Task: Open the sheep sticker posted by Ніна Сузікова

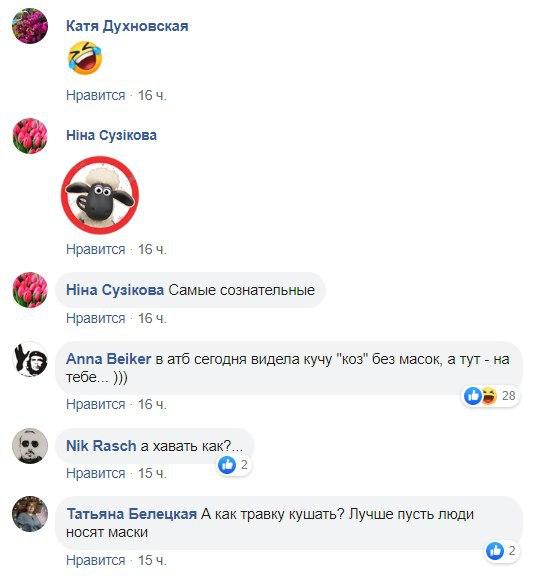Action: 100,195
